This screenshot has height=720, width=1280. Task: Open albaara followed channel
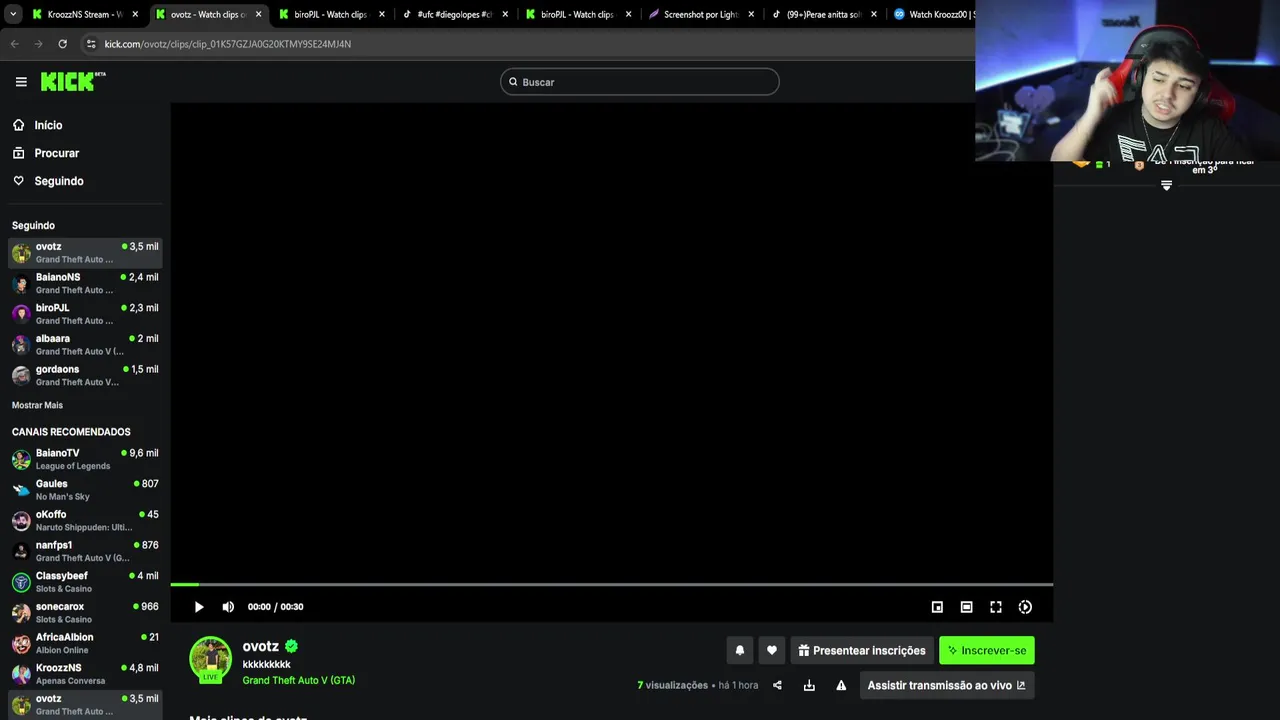(85, 345)
